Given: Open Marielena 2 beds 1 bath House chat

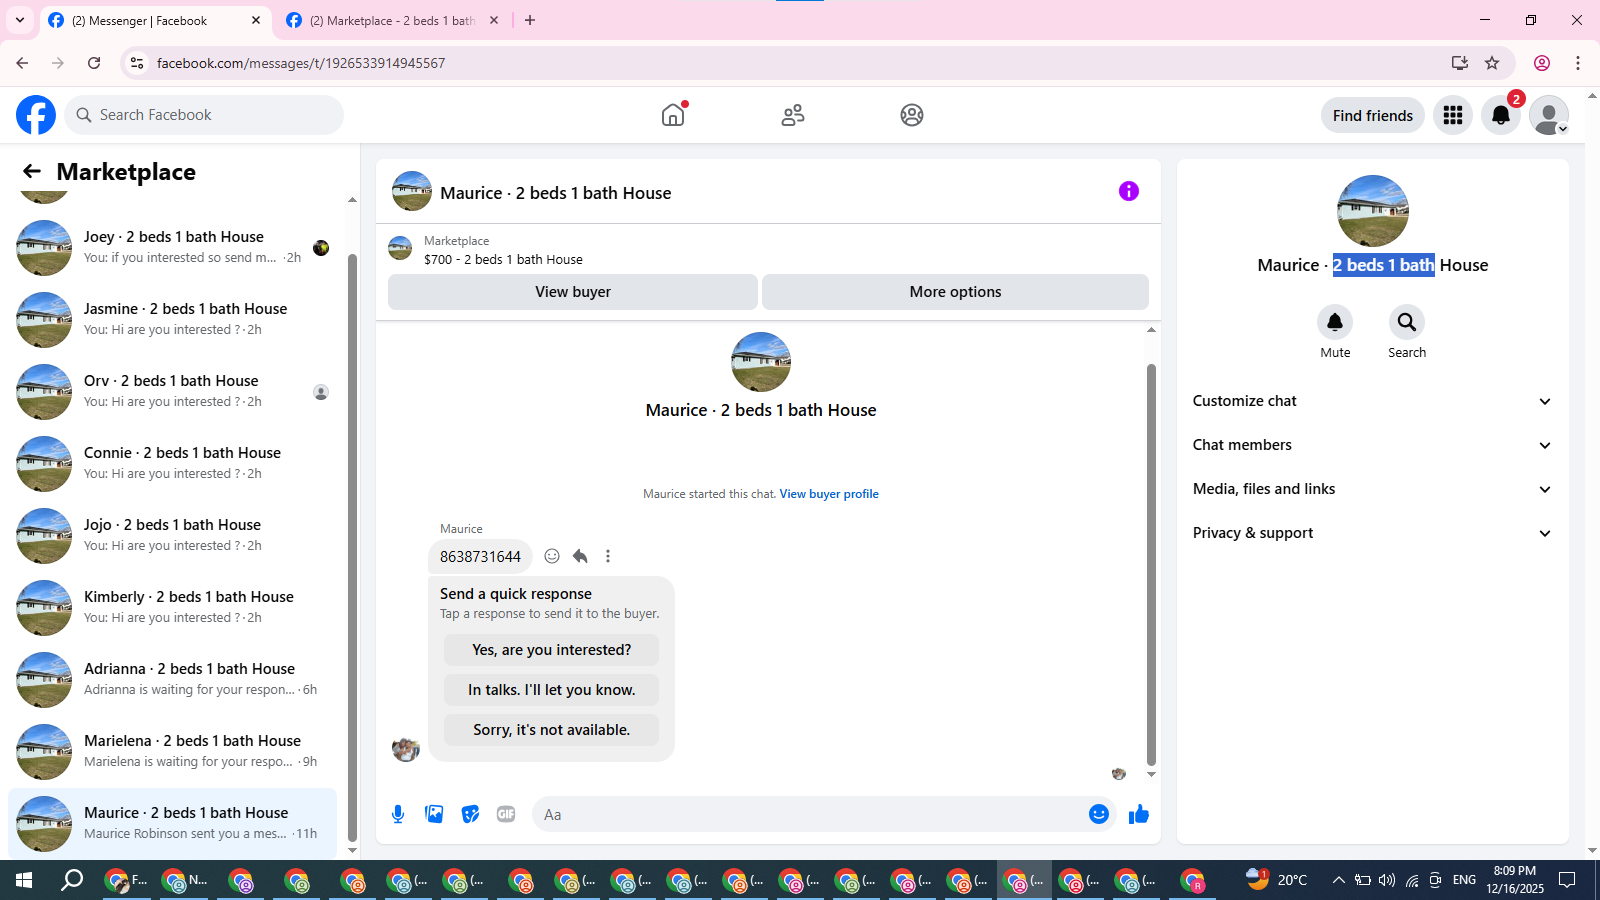Looking at the screenshot, I should 172,751.
